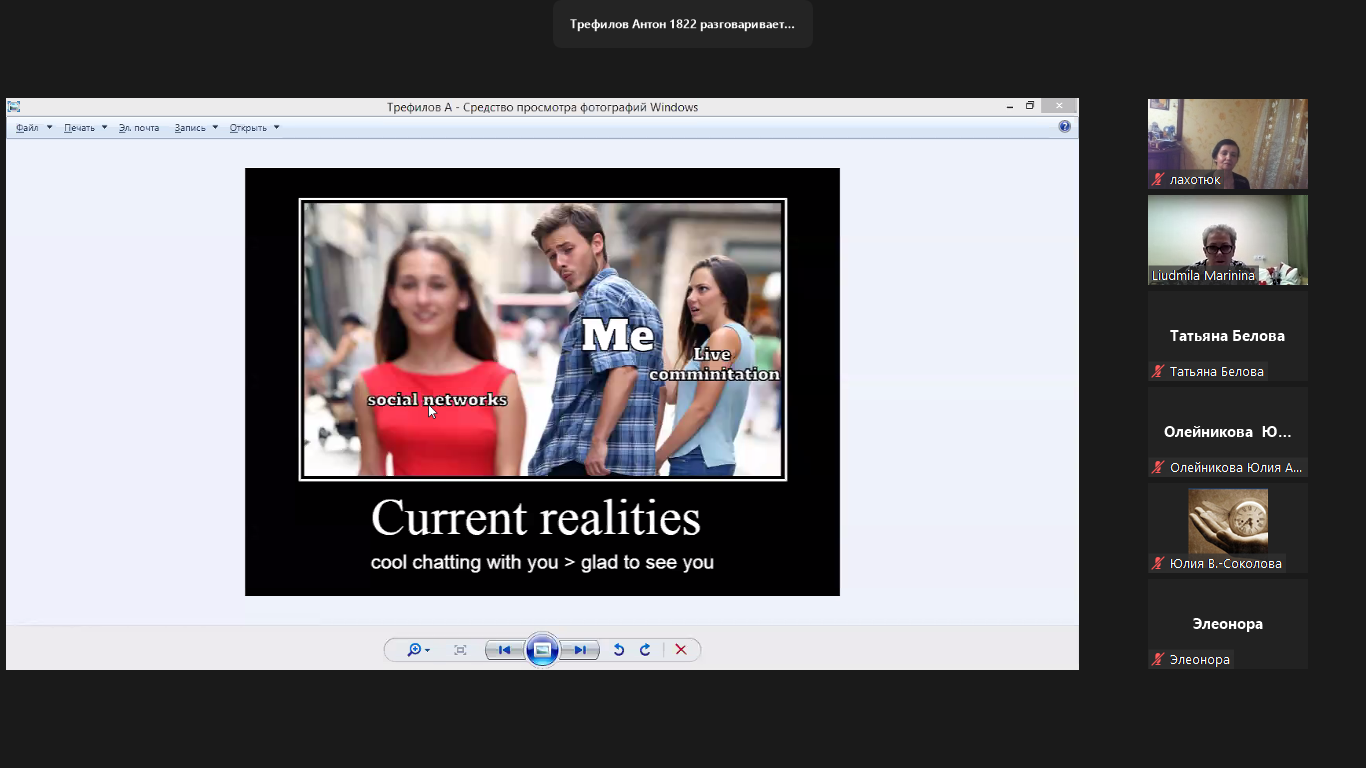This screenshot has width=1366, height=768.
Task: Start the slide show
Action: pos(542,650)
